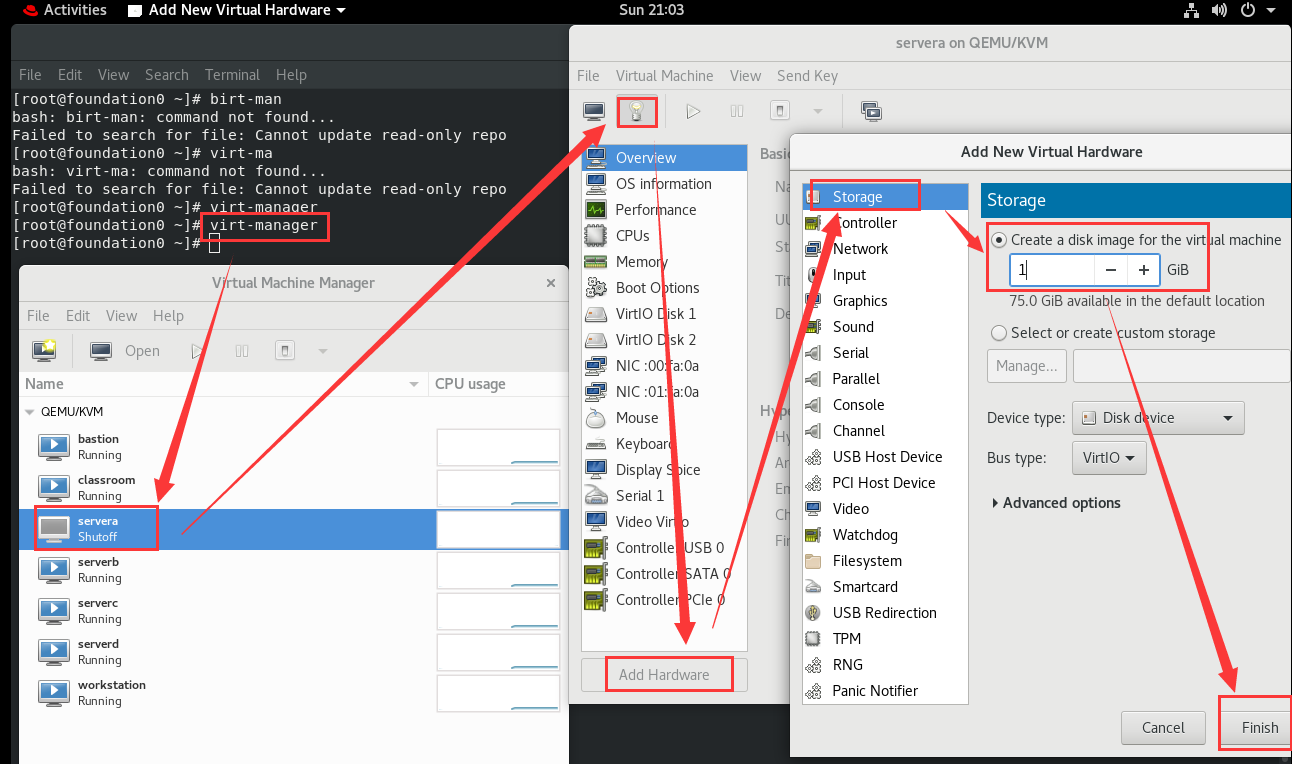
Task: Select the Watchdog hardware type icon
Action: (x=814, y=535)
